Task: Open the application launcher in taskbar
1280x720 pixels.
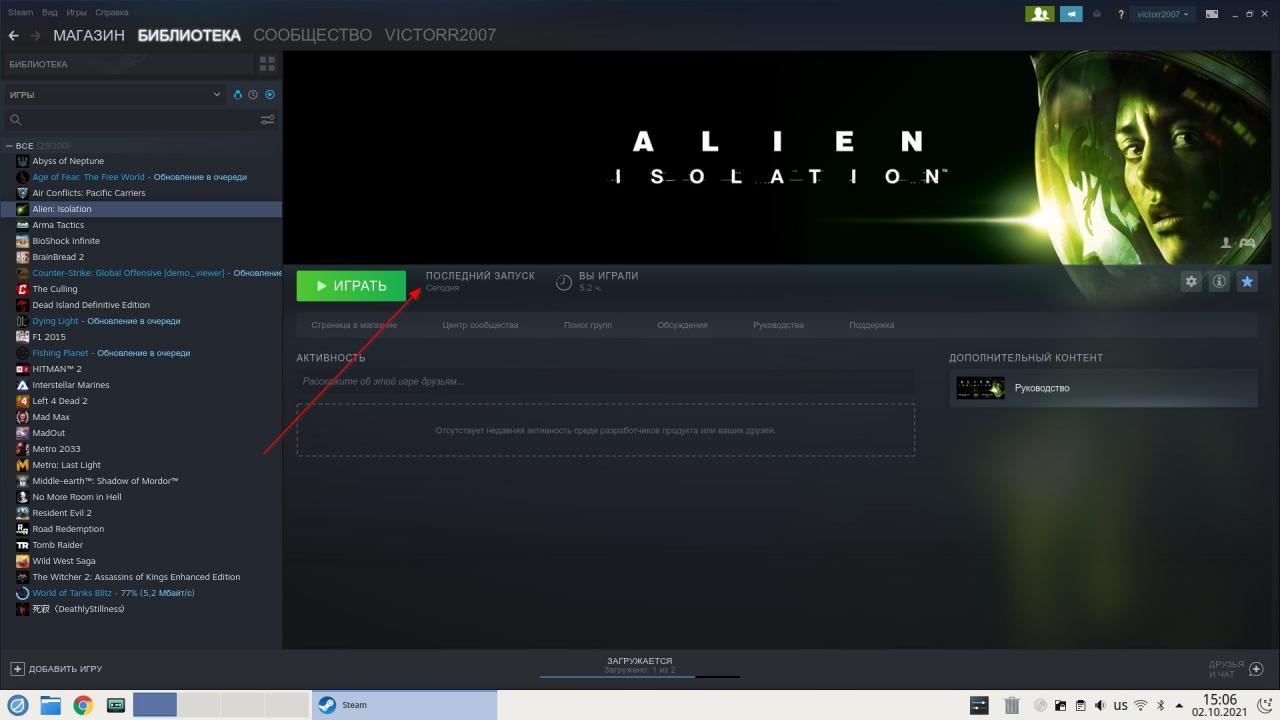Action: click(x=18, y=705)
